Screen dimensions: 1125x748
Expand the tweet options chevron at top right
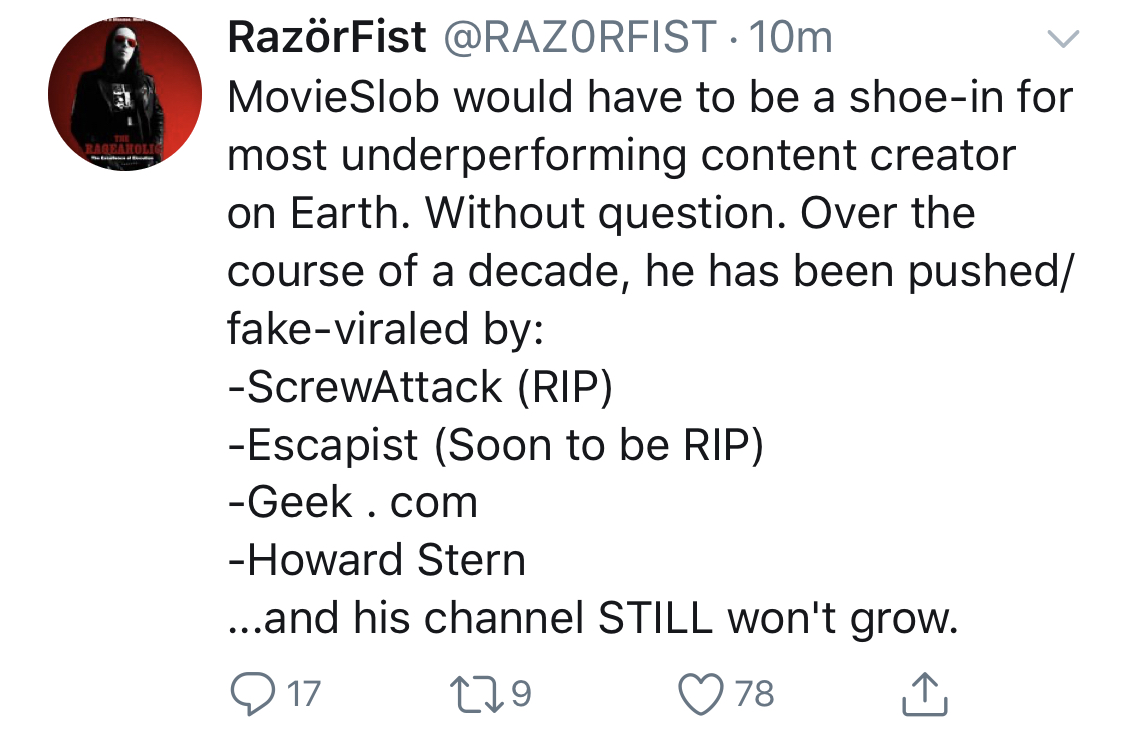(1063, 38)
